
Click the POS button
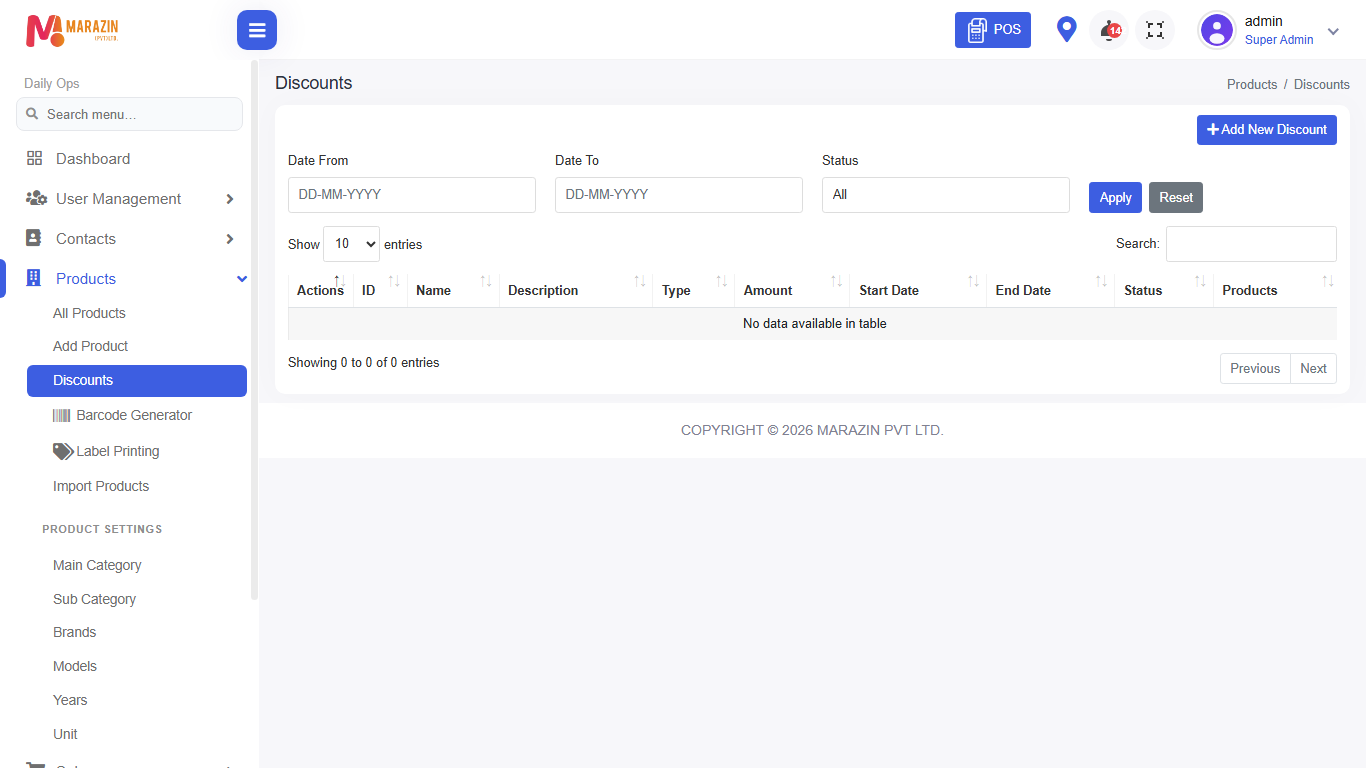tap(993, 30)
